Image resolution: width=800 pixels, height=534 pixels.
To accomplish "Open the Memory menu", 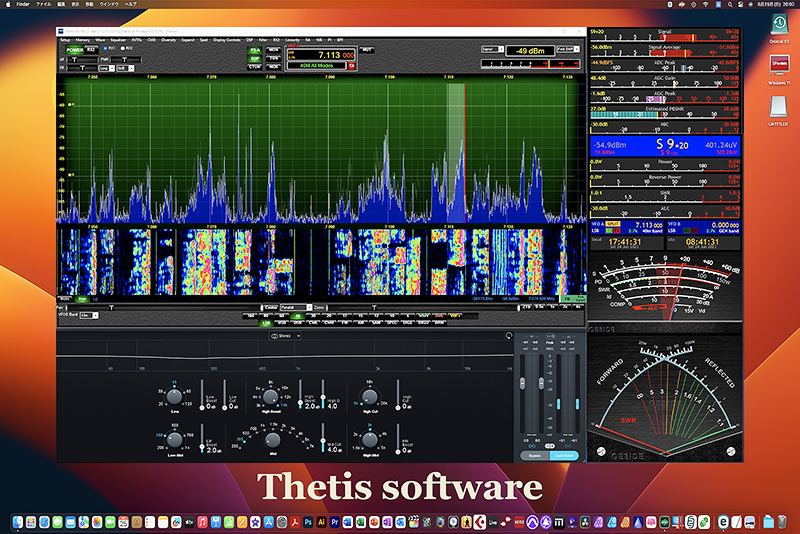I will pyautogui.click(x=83, y=40).
